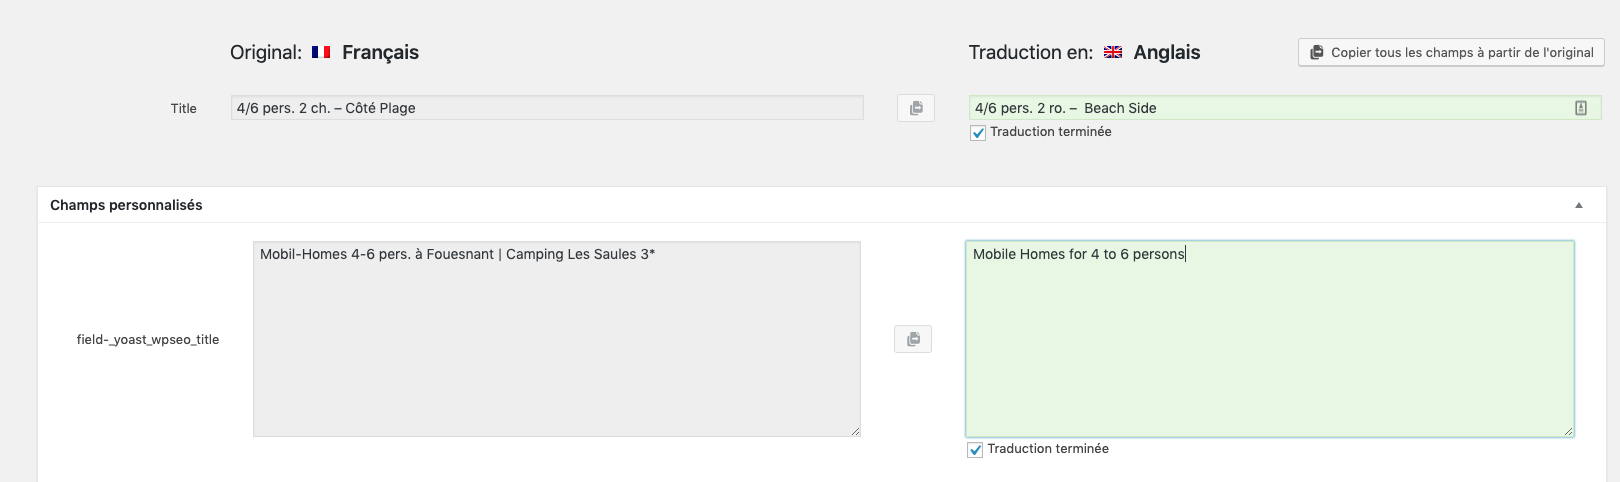The image size is (1620, 482).
Task: Focus the English Title field "Beach Side"
Action: 1260,108
